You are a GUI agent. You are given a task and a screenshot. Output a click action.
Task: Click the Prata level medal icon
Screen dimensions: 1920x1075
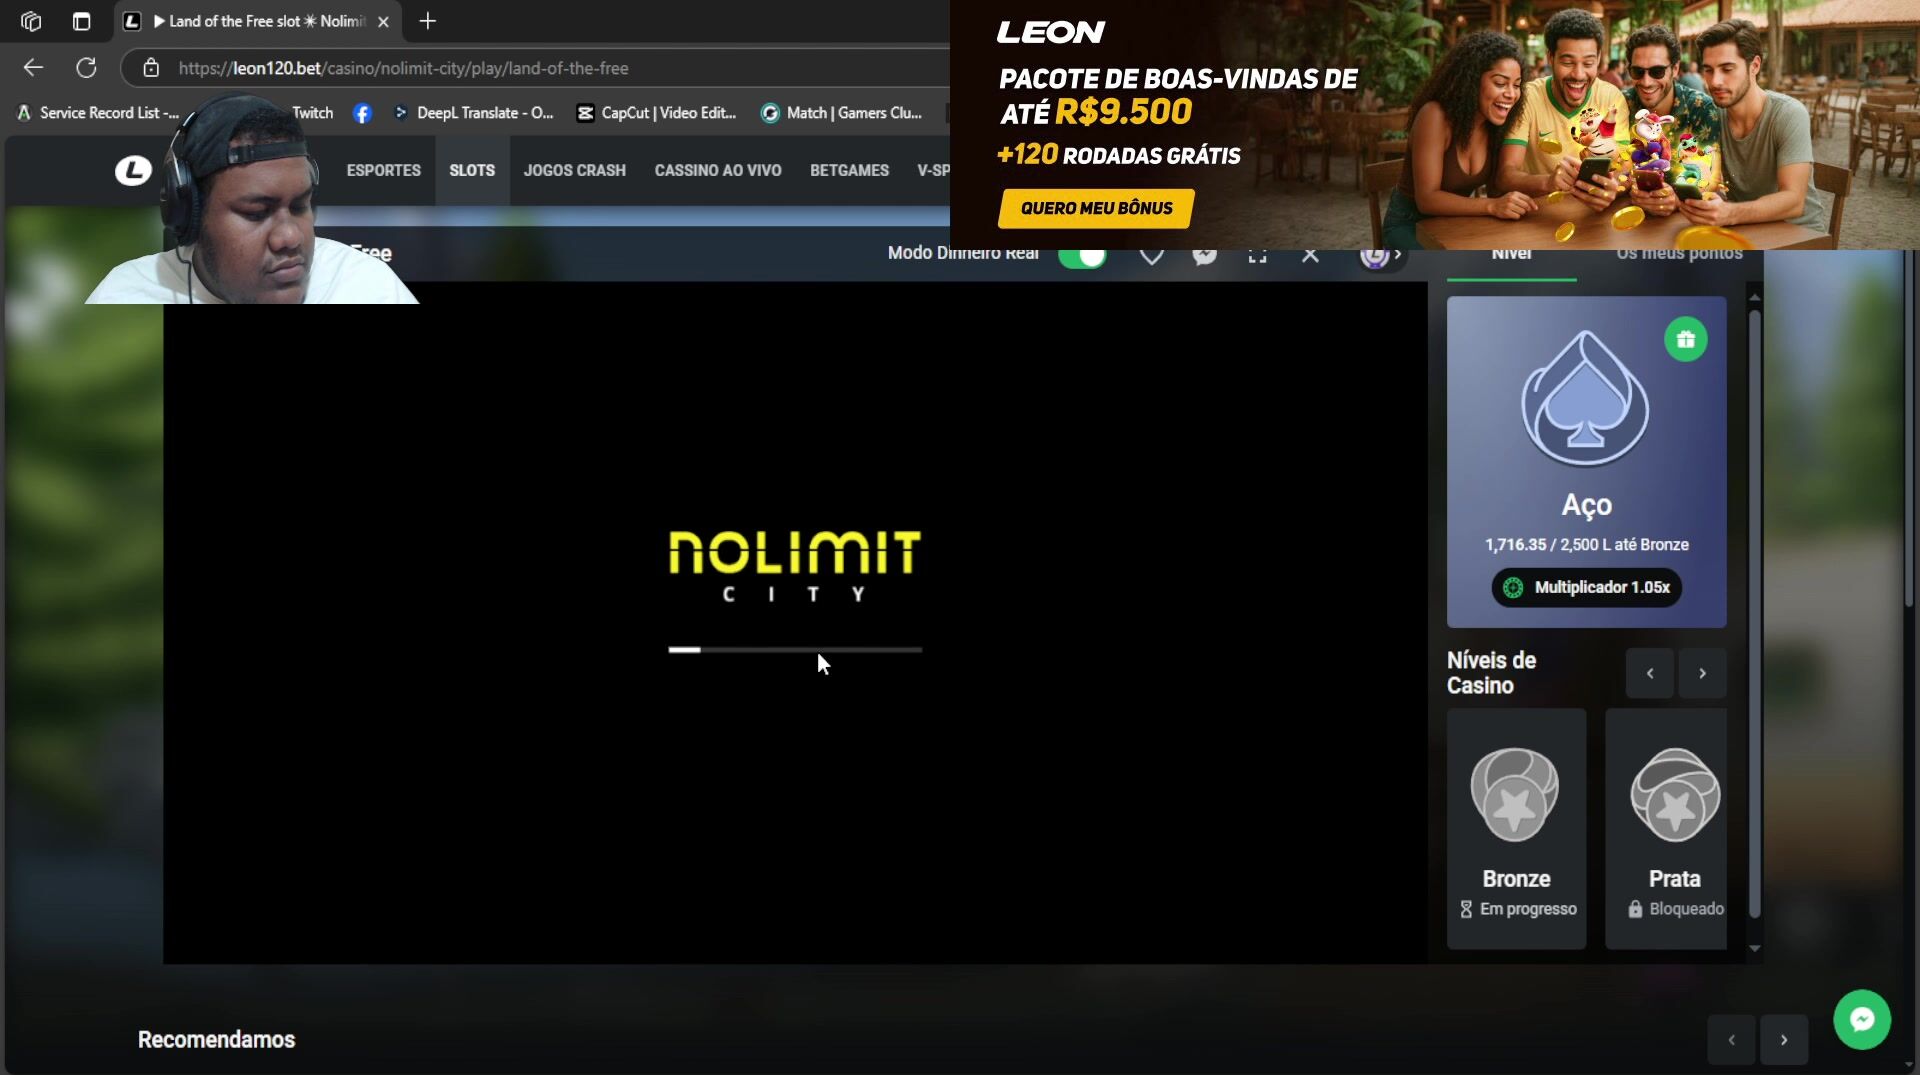click(x=1675, y=794)
